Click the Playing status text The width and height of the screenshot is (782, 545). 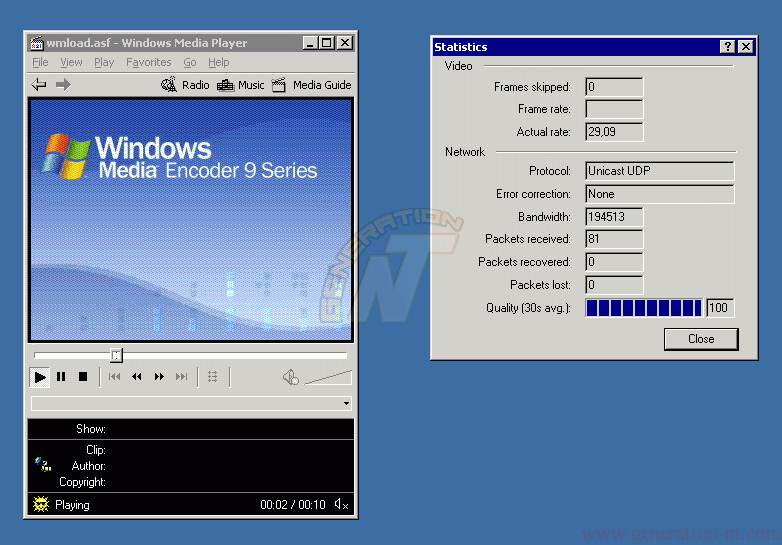72,505
